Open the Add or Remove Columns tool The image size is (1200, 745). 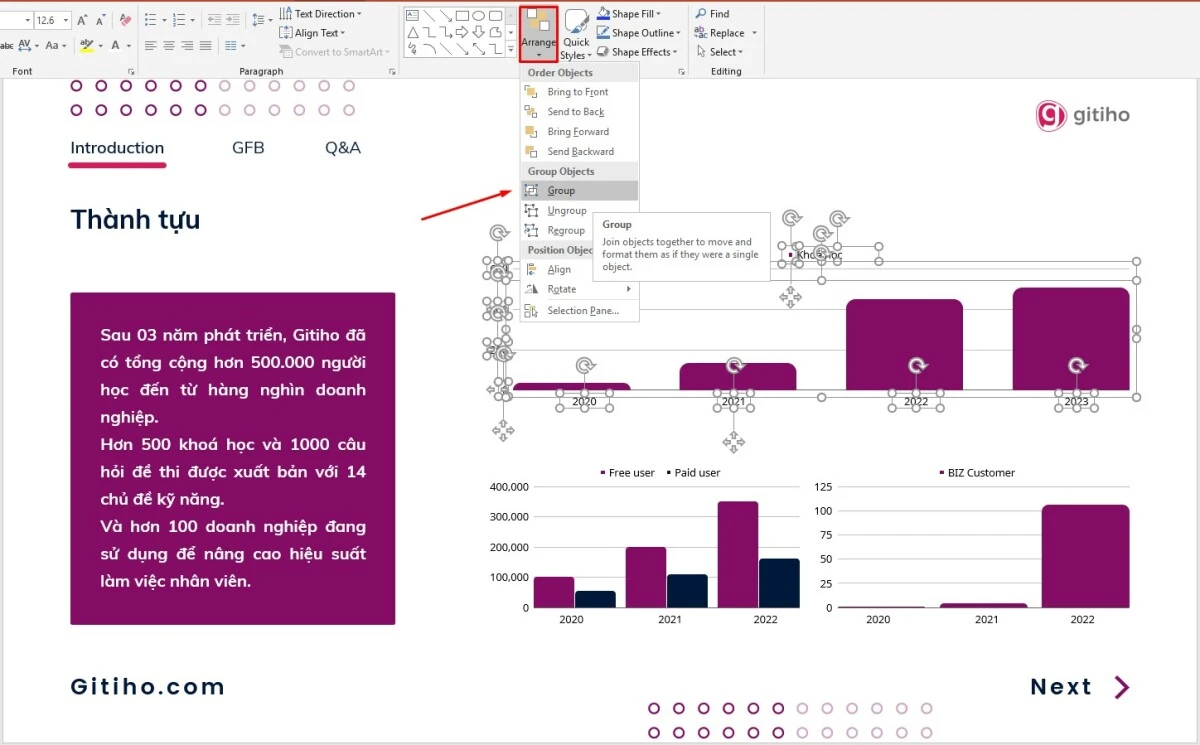234,45
